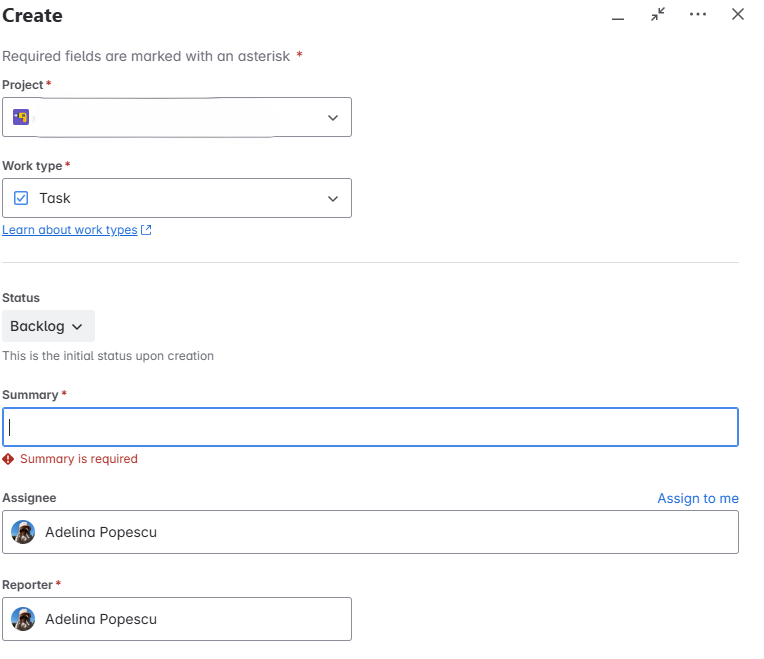Open the Learn about work types link
Screen dimensions: 764x659
[70, 230]
